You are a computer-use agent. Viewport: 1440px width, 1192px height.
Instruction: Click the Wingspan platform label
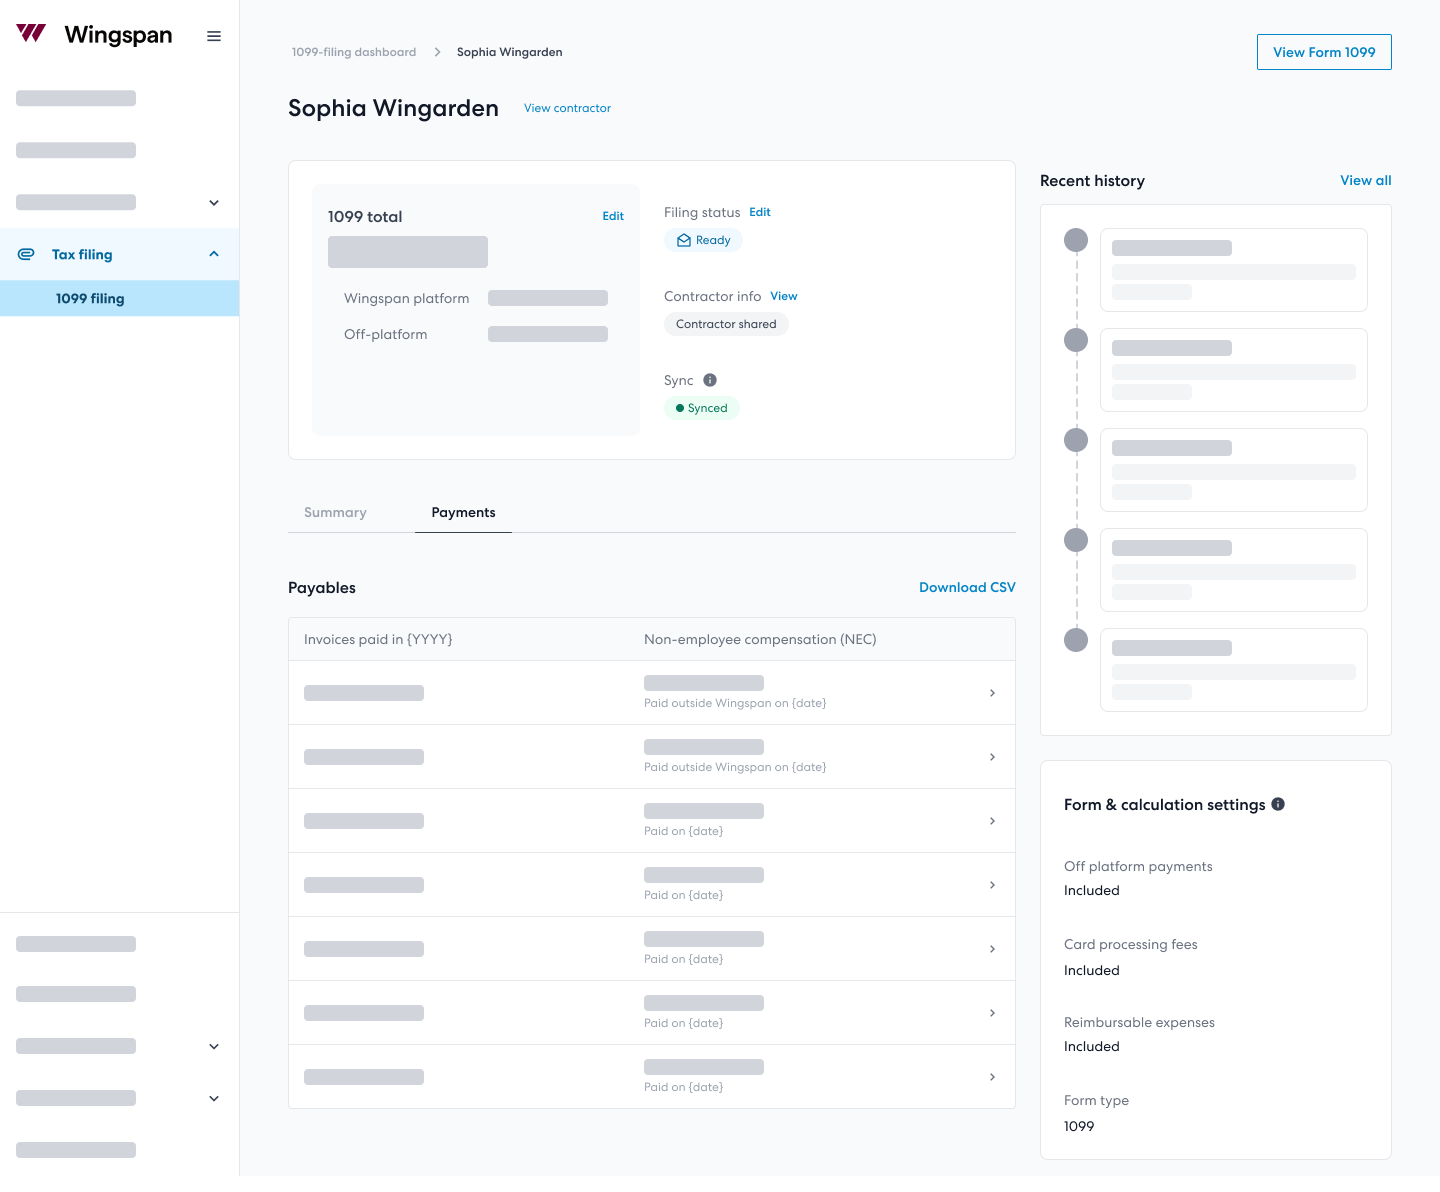click(x=406, y=298)
